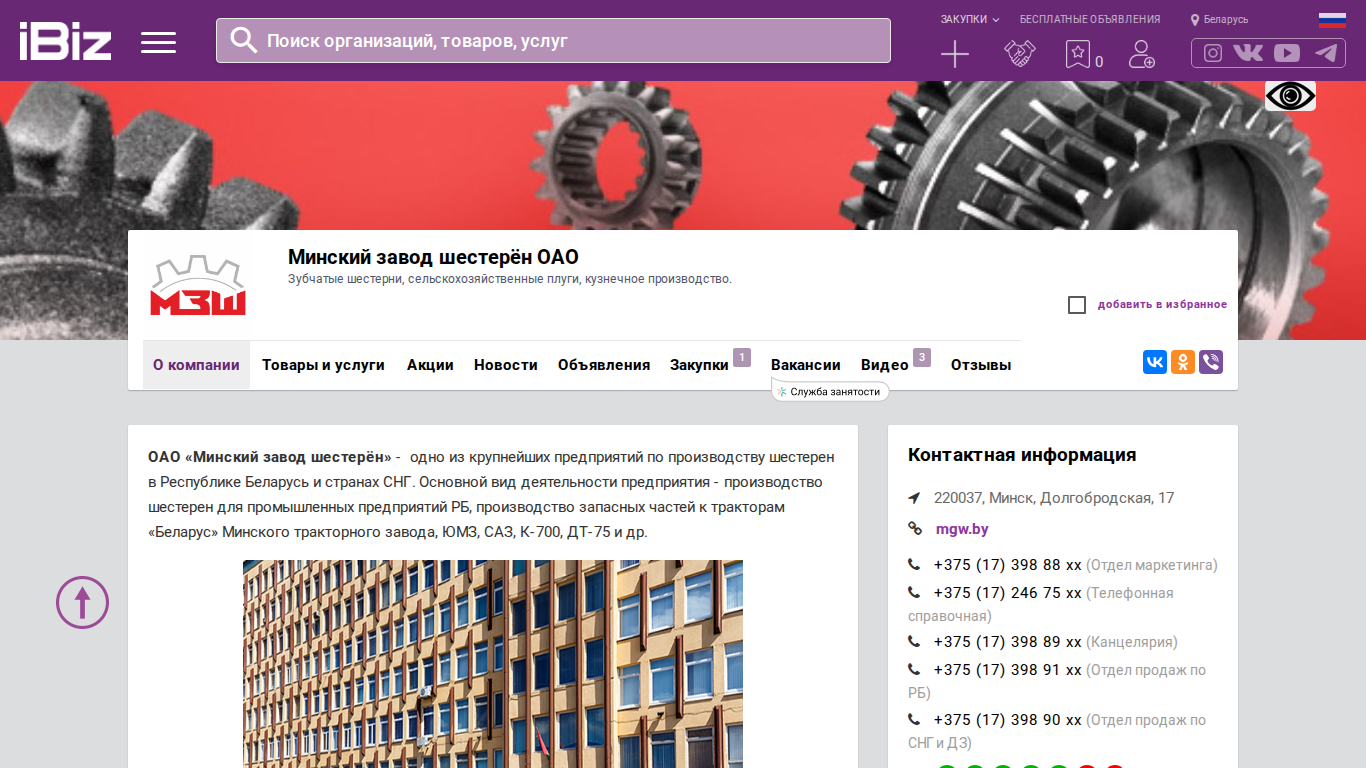Click company tagline 'Зубчатые шестерни, сельскохозяйственные плуги'

510,279
